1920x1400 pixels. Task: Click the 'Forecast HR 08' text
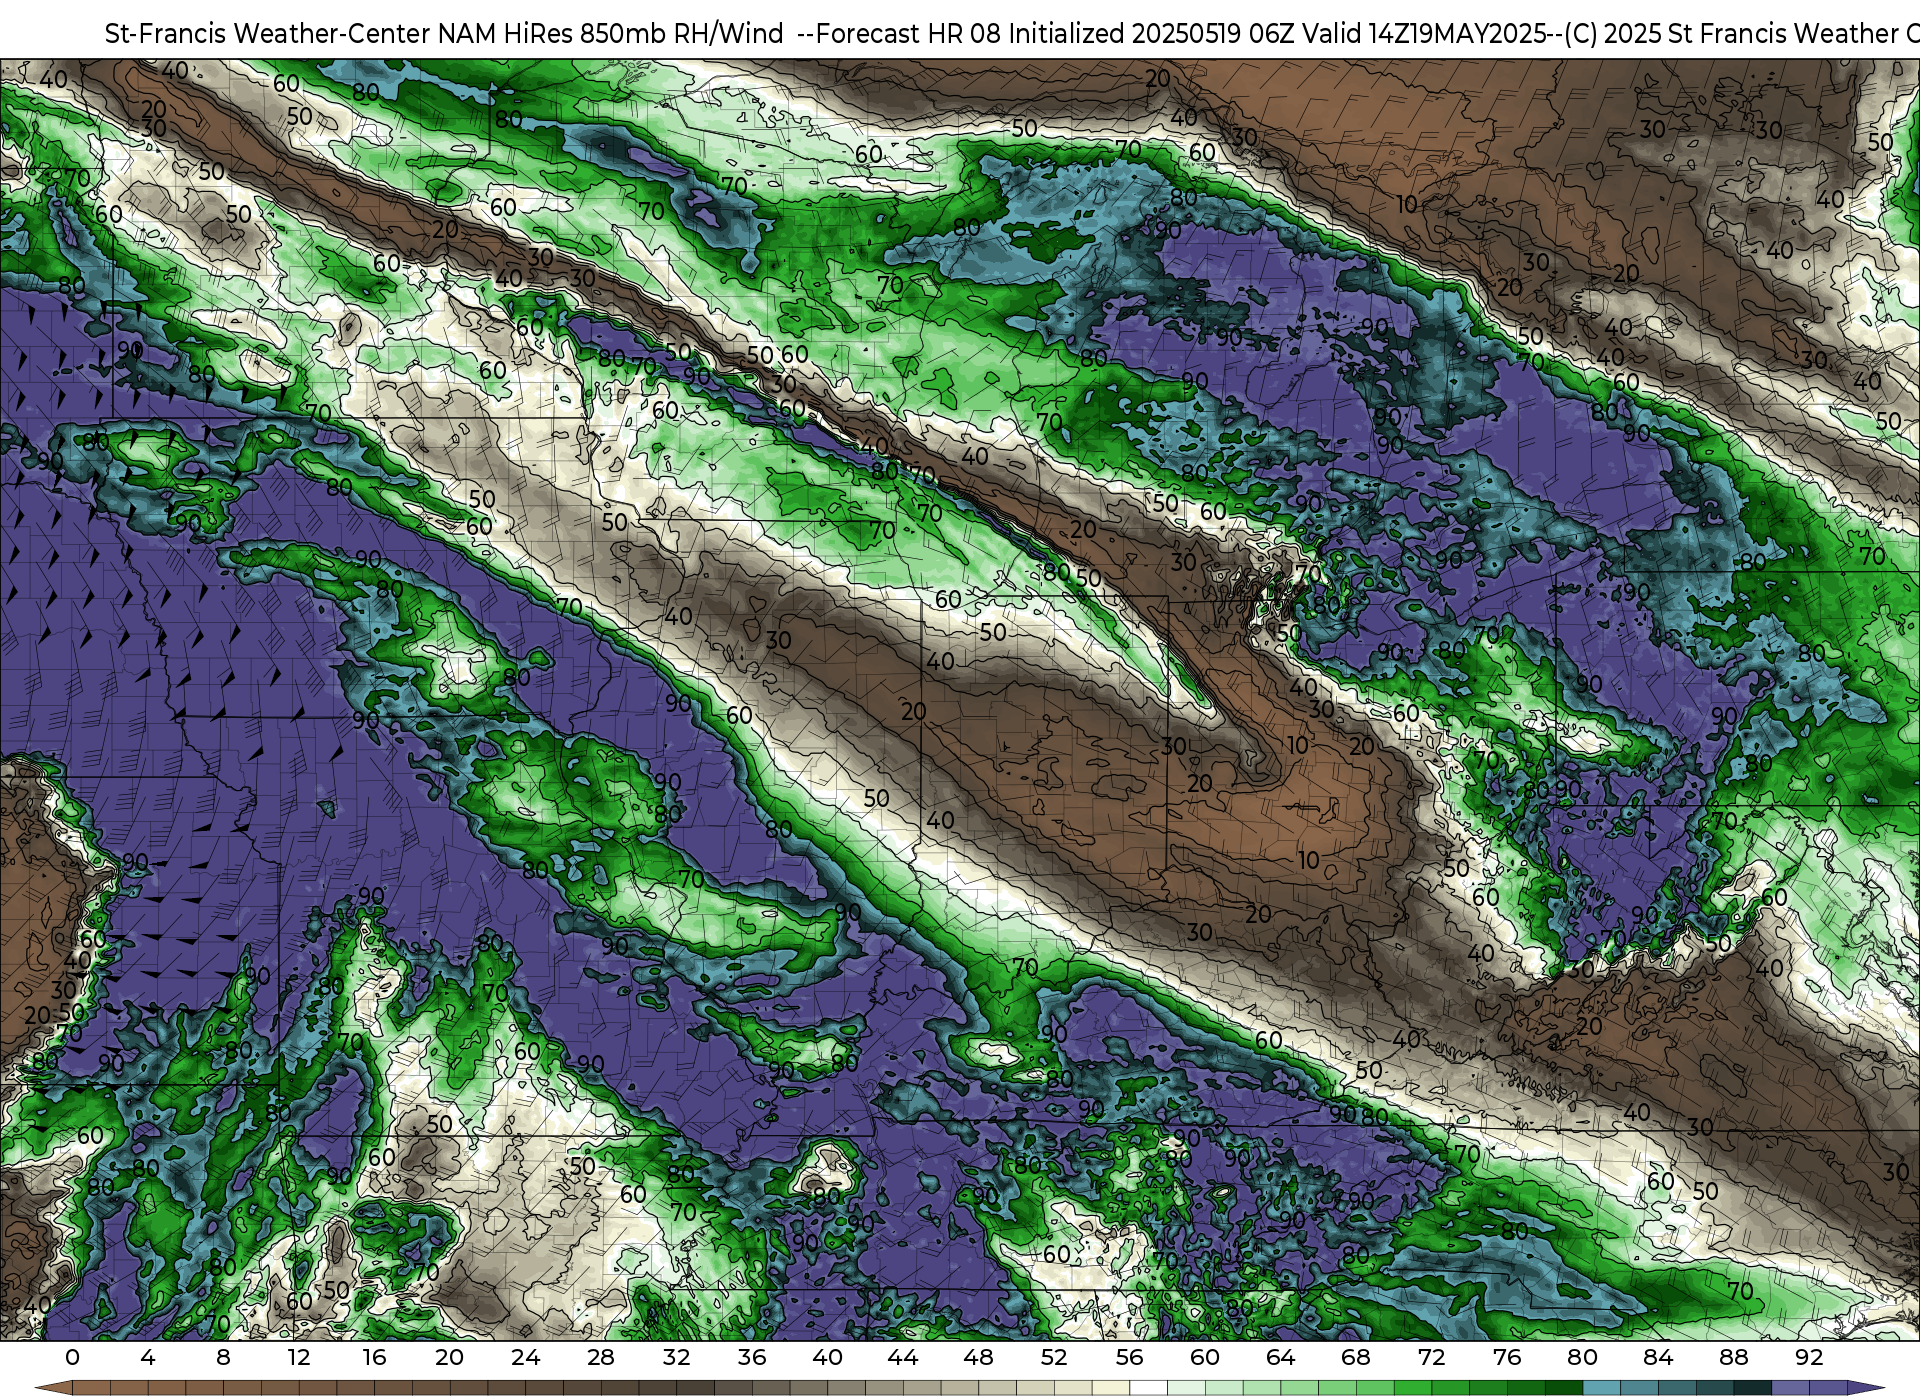tap(909, 33)
